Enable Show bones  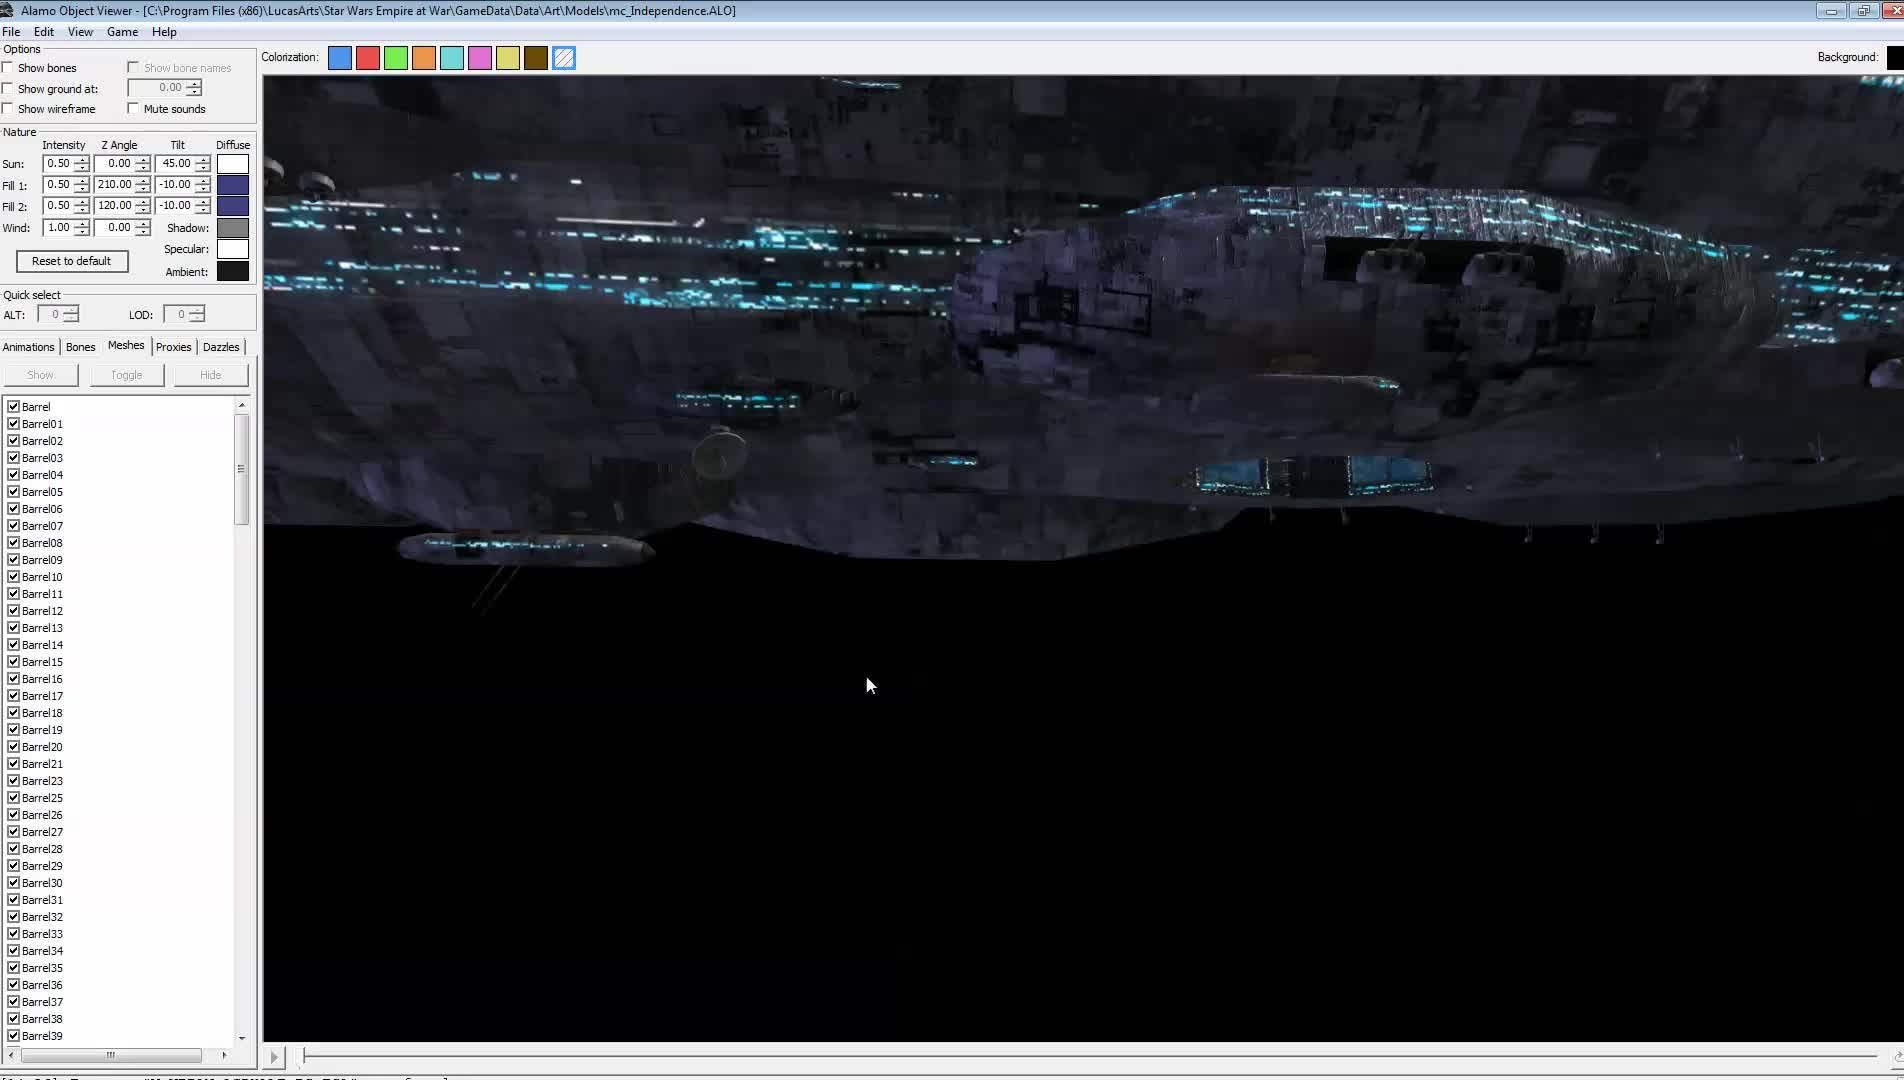pos(9,67)
